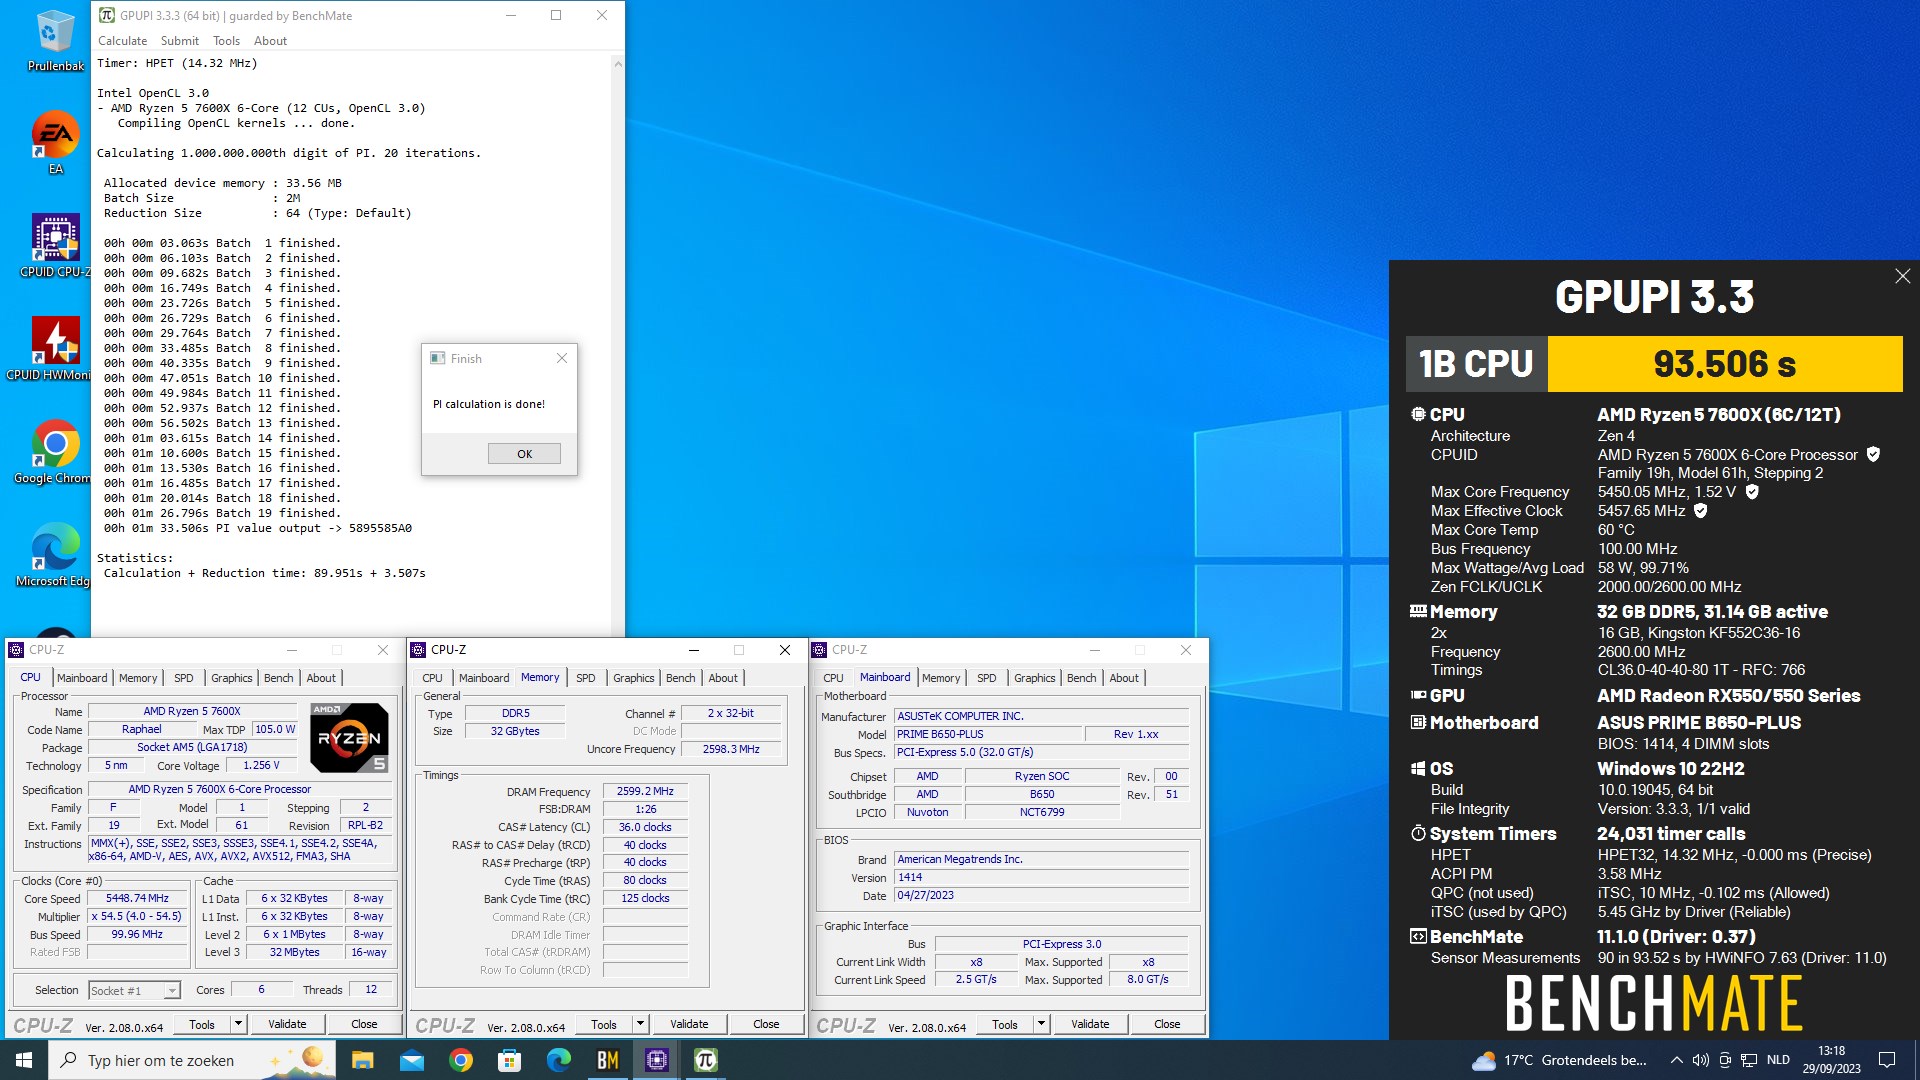Open the volume control in tray
The width and height of the screenshot is (1920, 1080).
(x=1700, y=1060)
